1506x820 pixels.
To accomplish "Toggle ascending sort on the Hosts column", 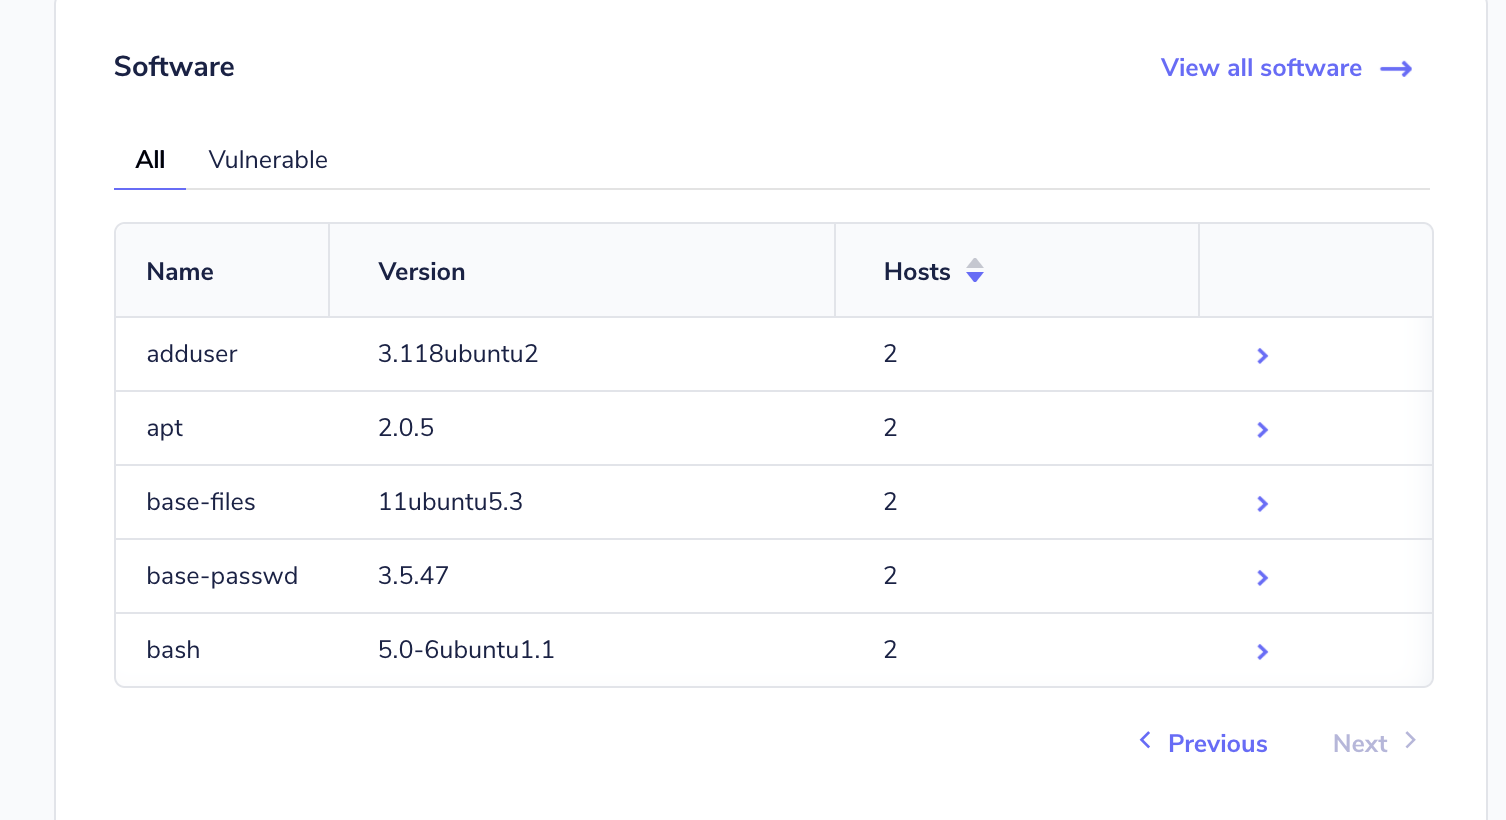I will [974, 264].
